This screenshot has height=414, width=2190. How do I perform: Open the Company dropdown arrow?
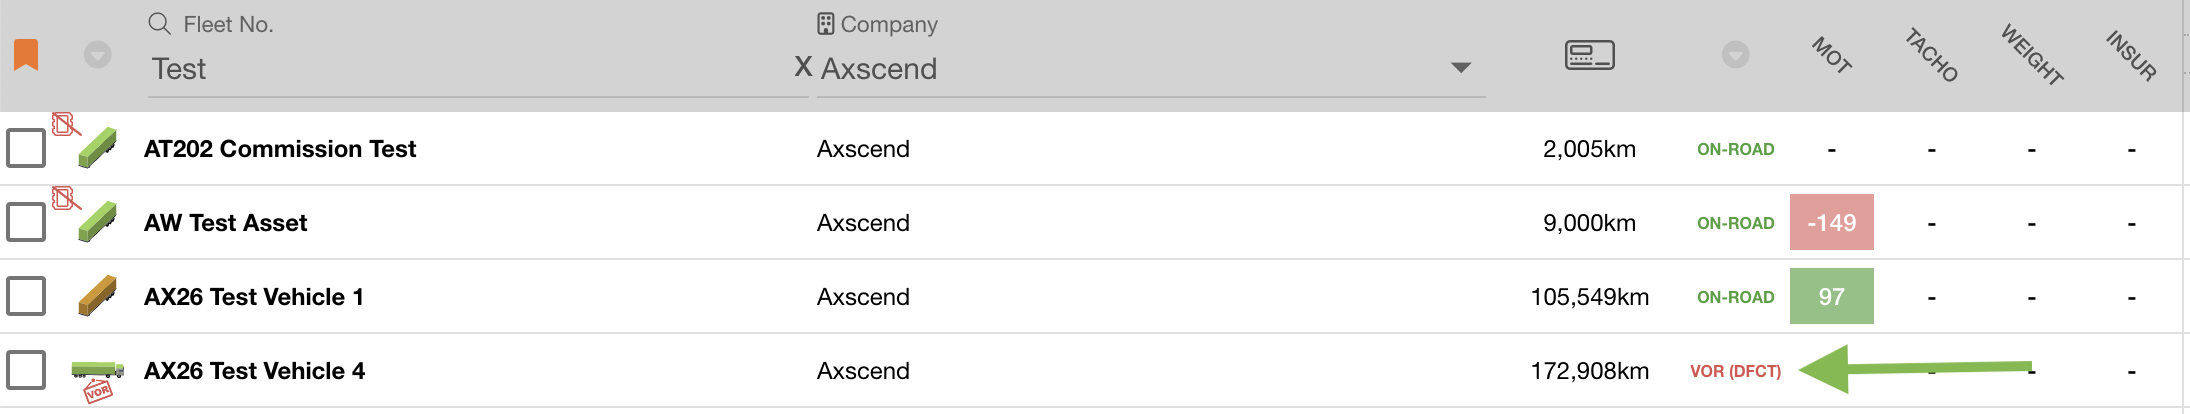click(1461, 68)
